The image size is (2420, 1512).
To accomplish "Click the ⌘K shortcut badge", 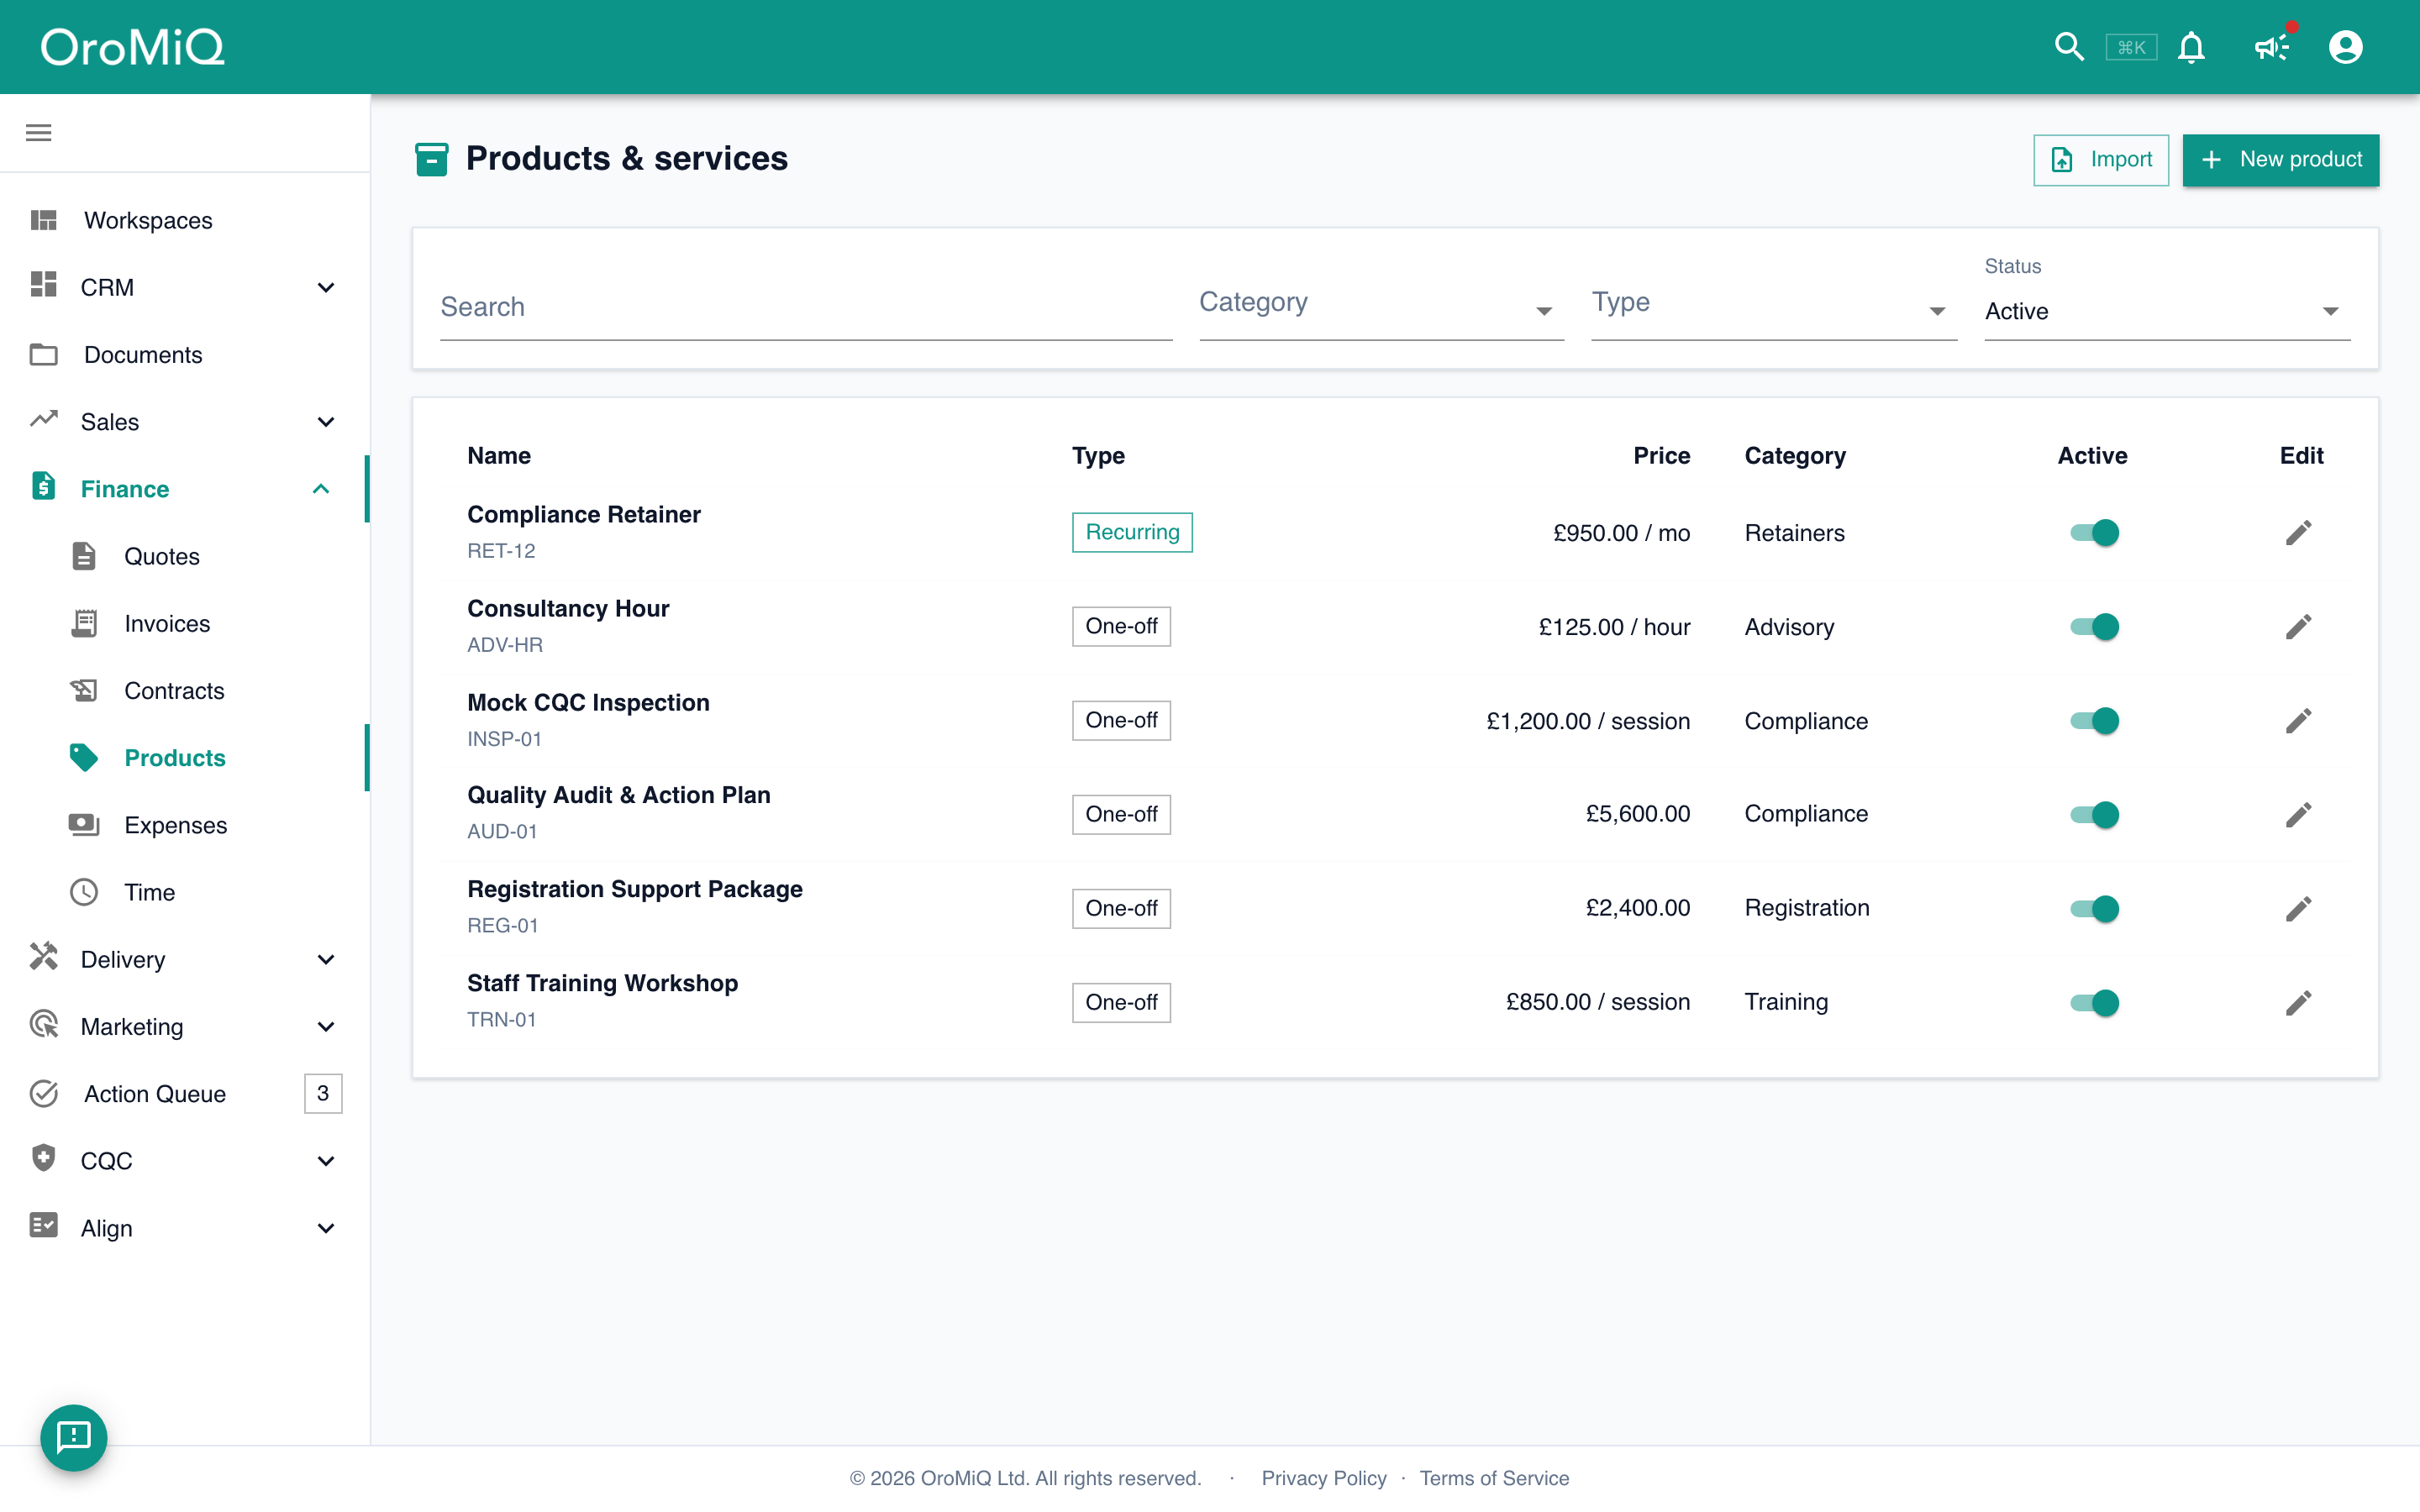I will 2131,47.
